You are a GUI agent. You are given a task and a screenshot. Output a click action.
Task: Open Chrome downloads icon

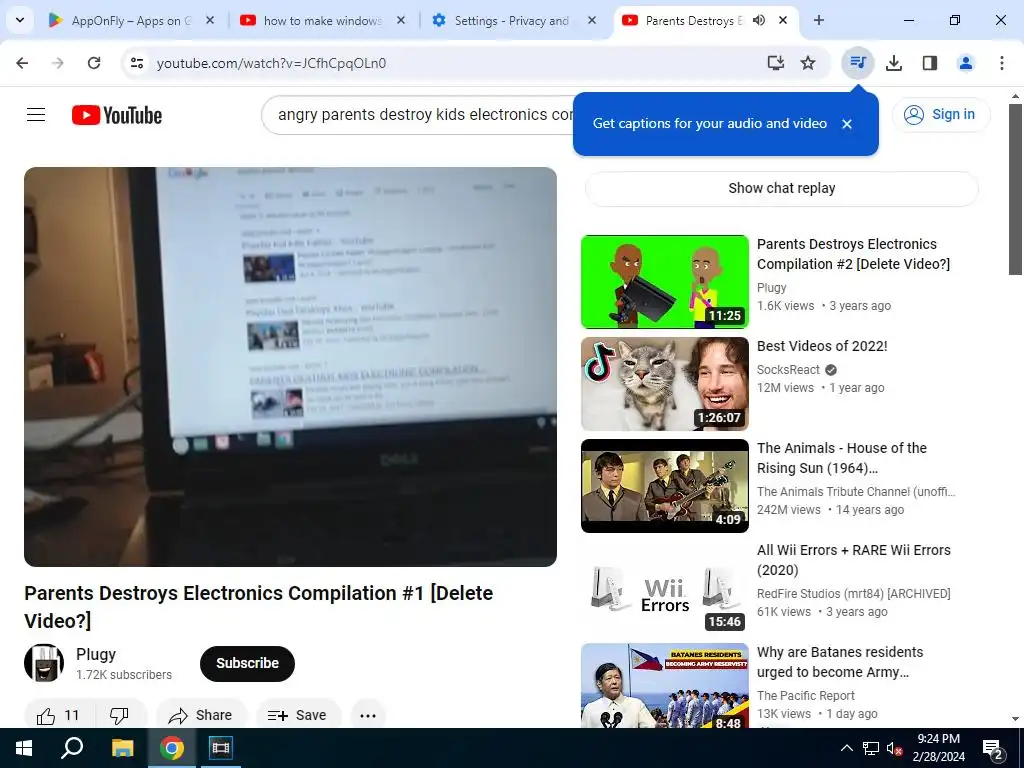click(x=894, y=63)
